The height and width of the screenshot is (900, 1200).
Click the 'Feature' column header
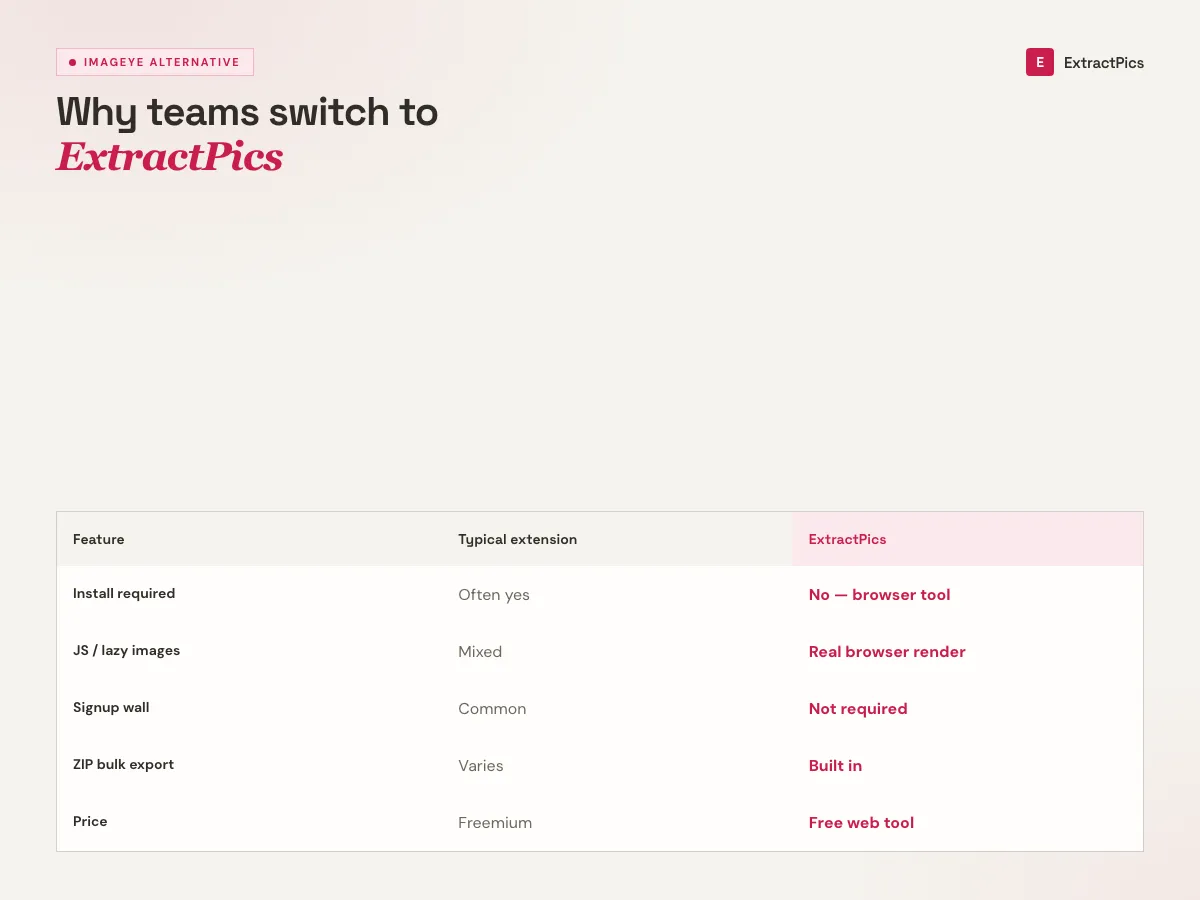[99, 539]
